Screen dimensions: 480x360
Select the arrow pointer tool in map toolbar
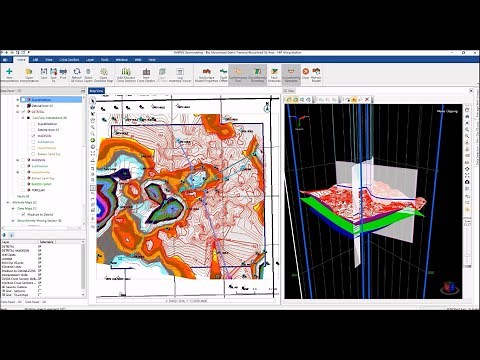click(93, 101)
